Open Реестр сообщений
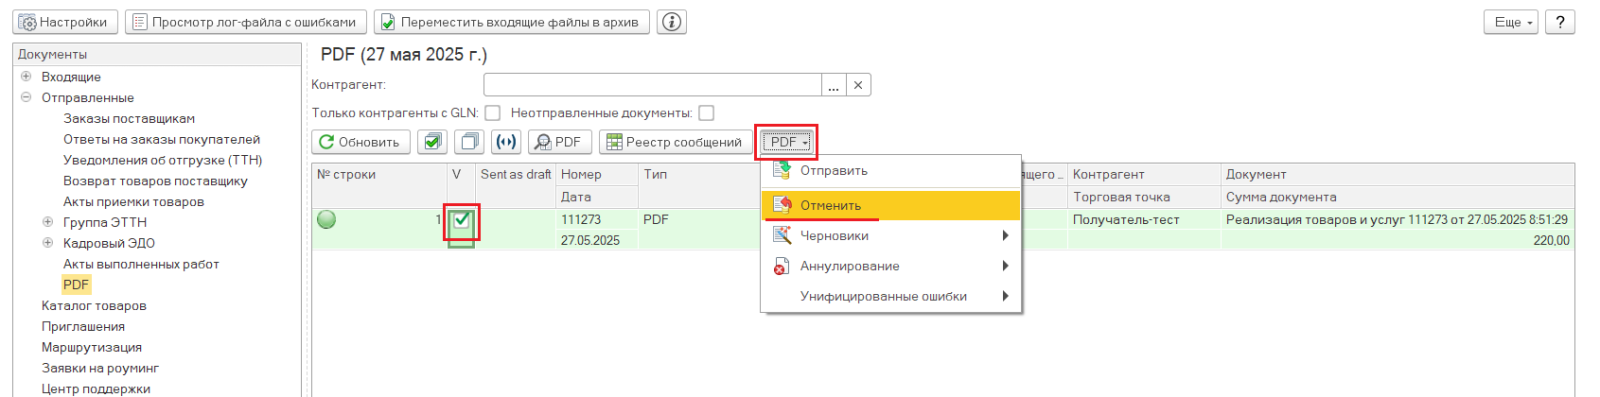 pyautogui.click(x=675, y=142)
